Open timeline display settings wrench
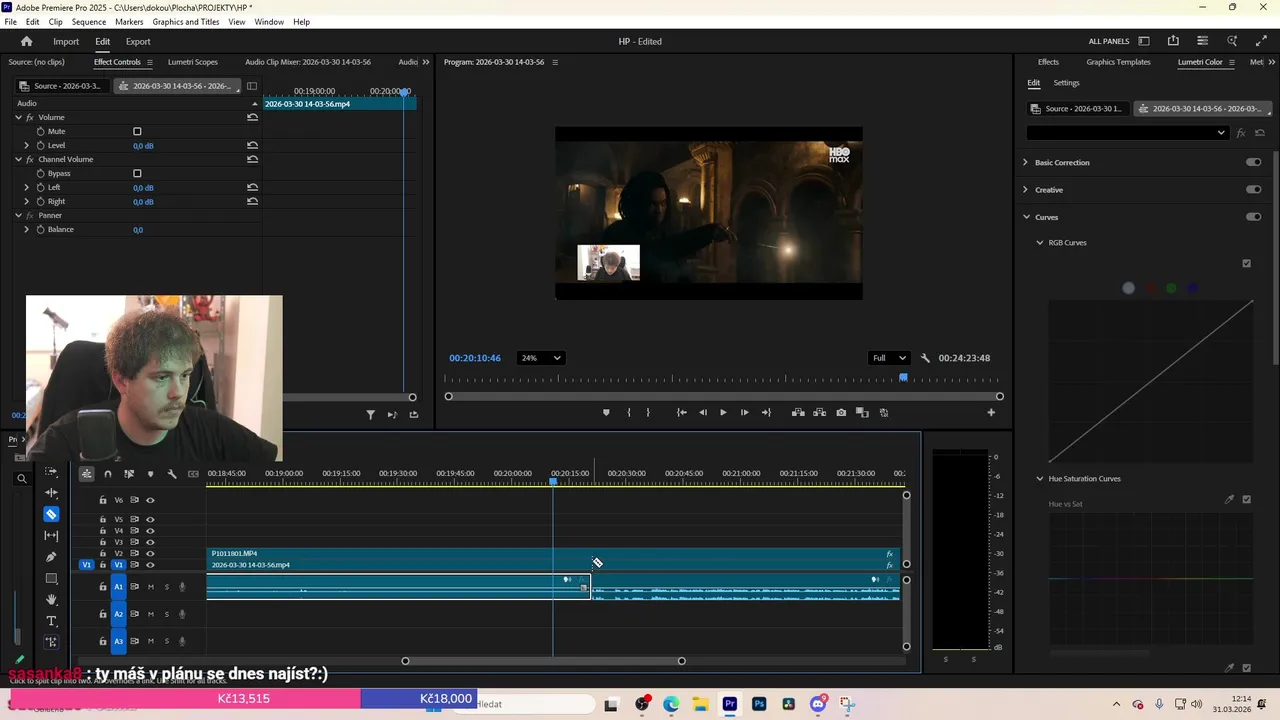Screen dimensions: 1280x720 (172, 474)
